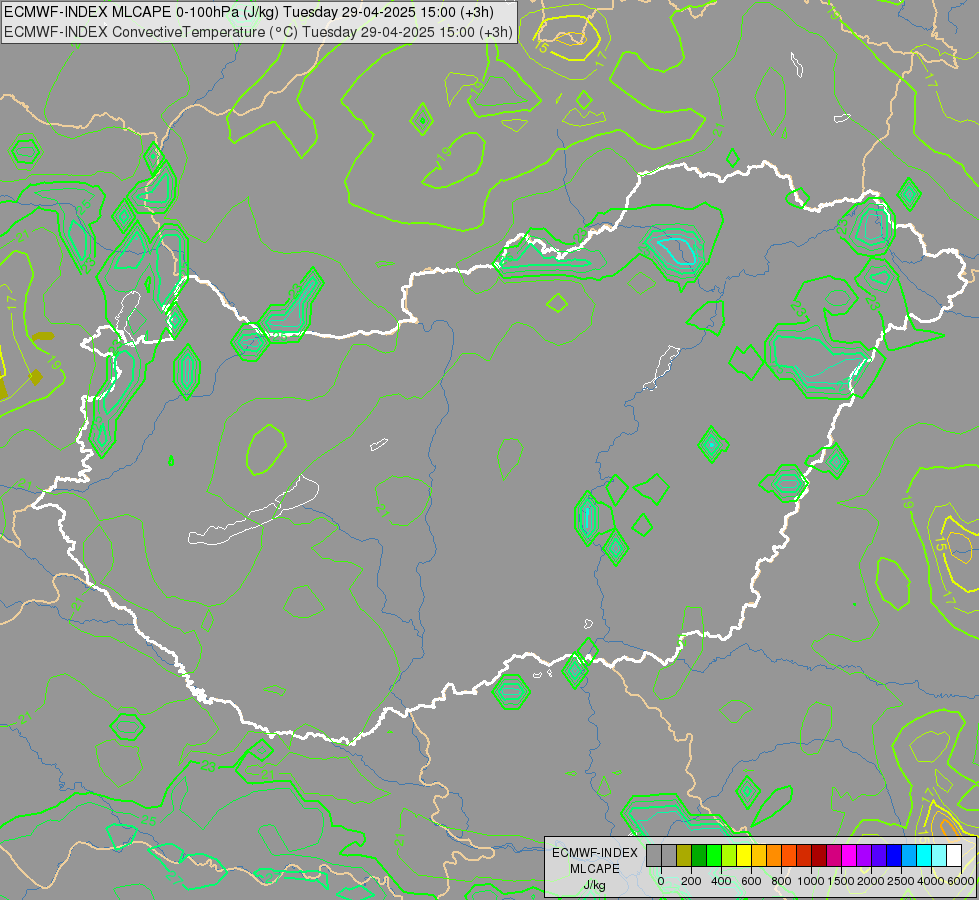Click the 600 tick label on legend
The height and width of the screenshot is (900, 979).
point(751,881)
